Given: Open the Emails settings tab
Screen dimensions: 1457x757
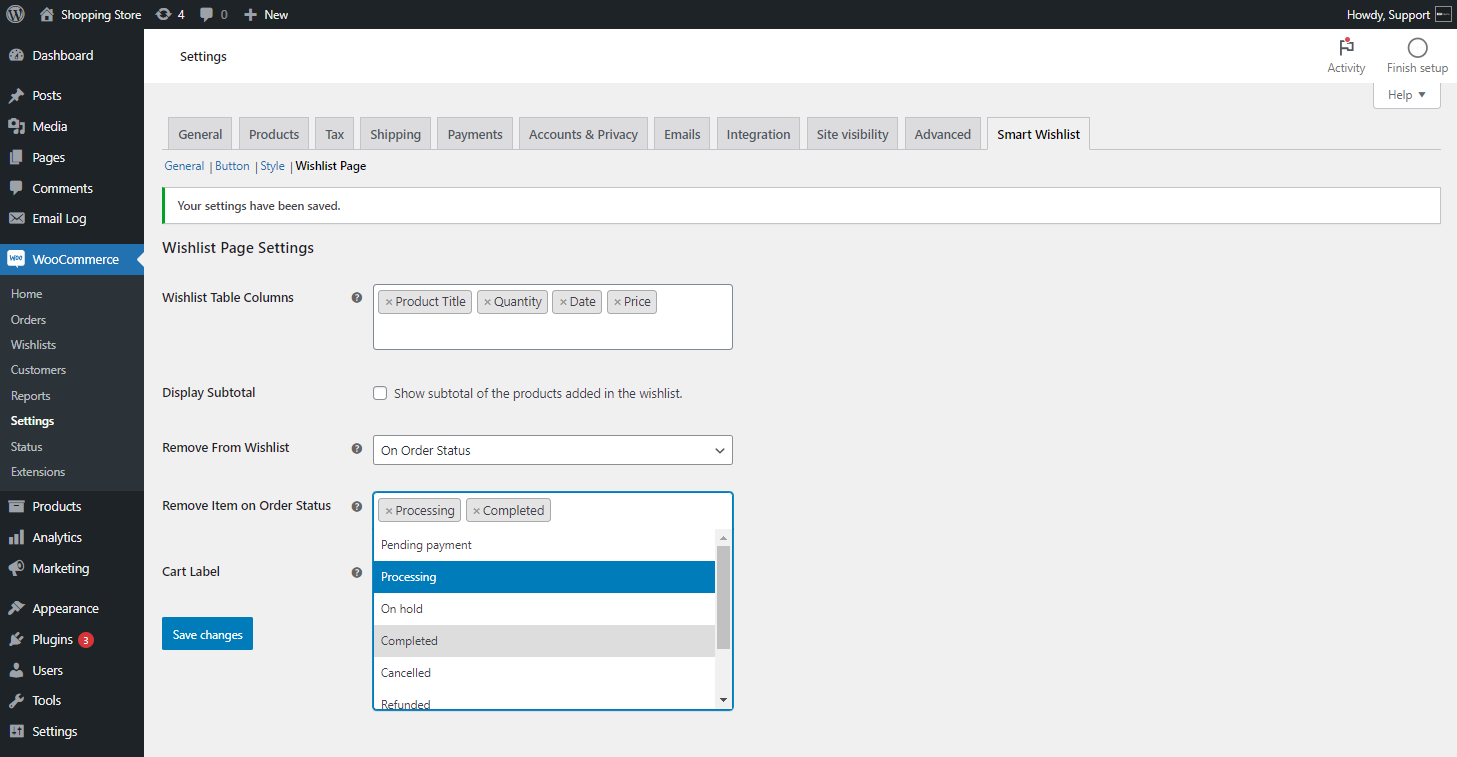Looking at the screenshot, I should tap(682, 134).
